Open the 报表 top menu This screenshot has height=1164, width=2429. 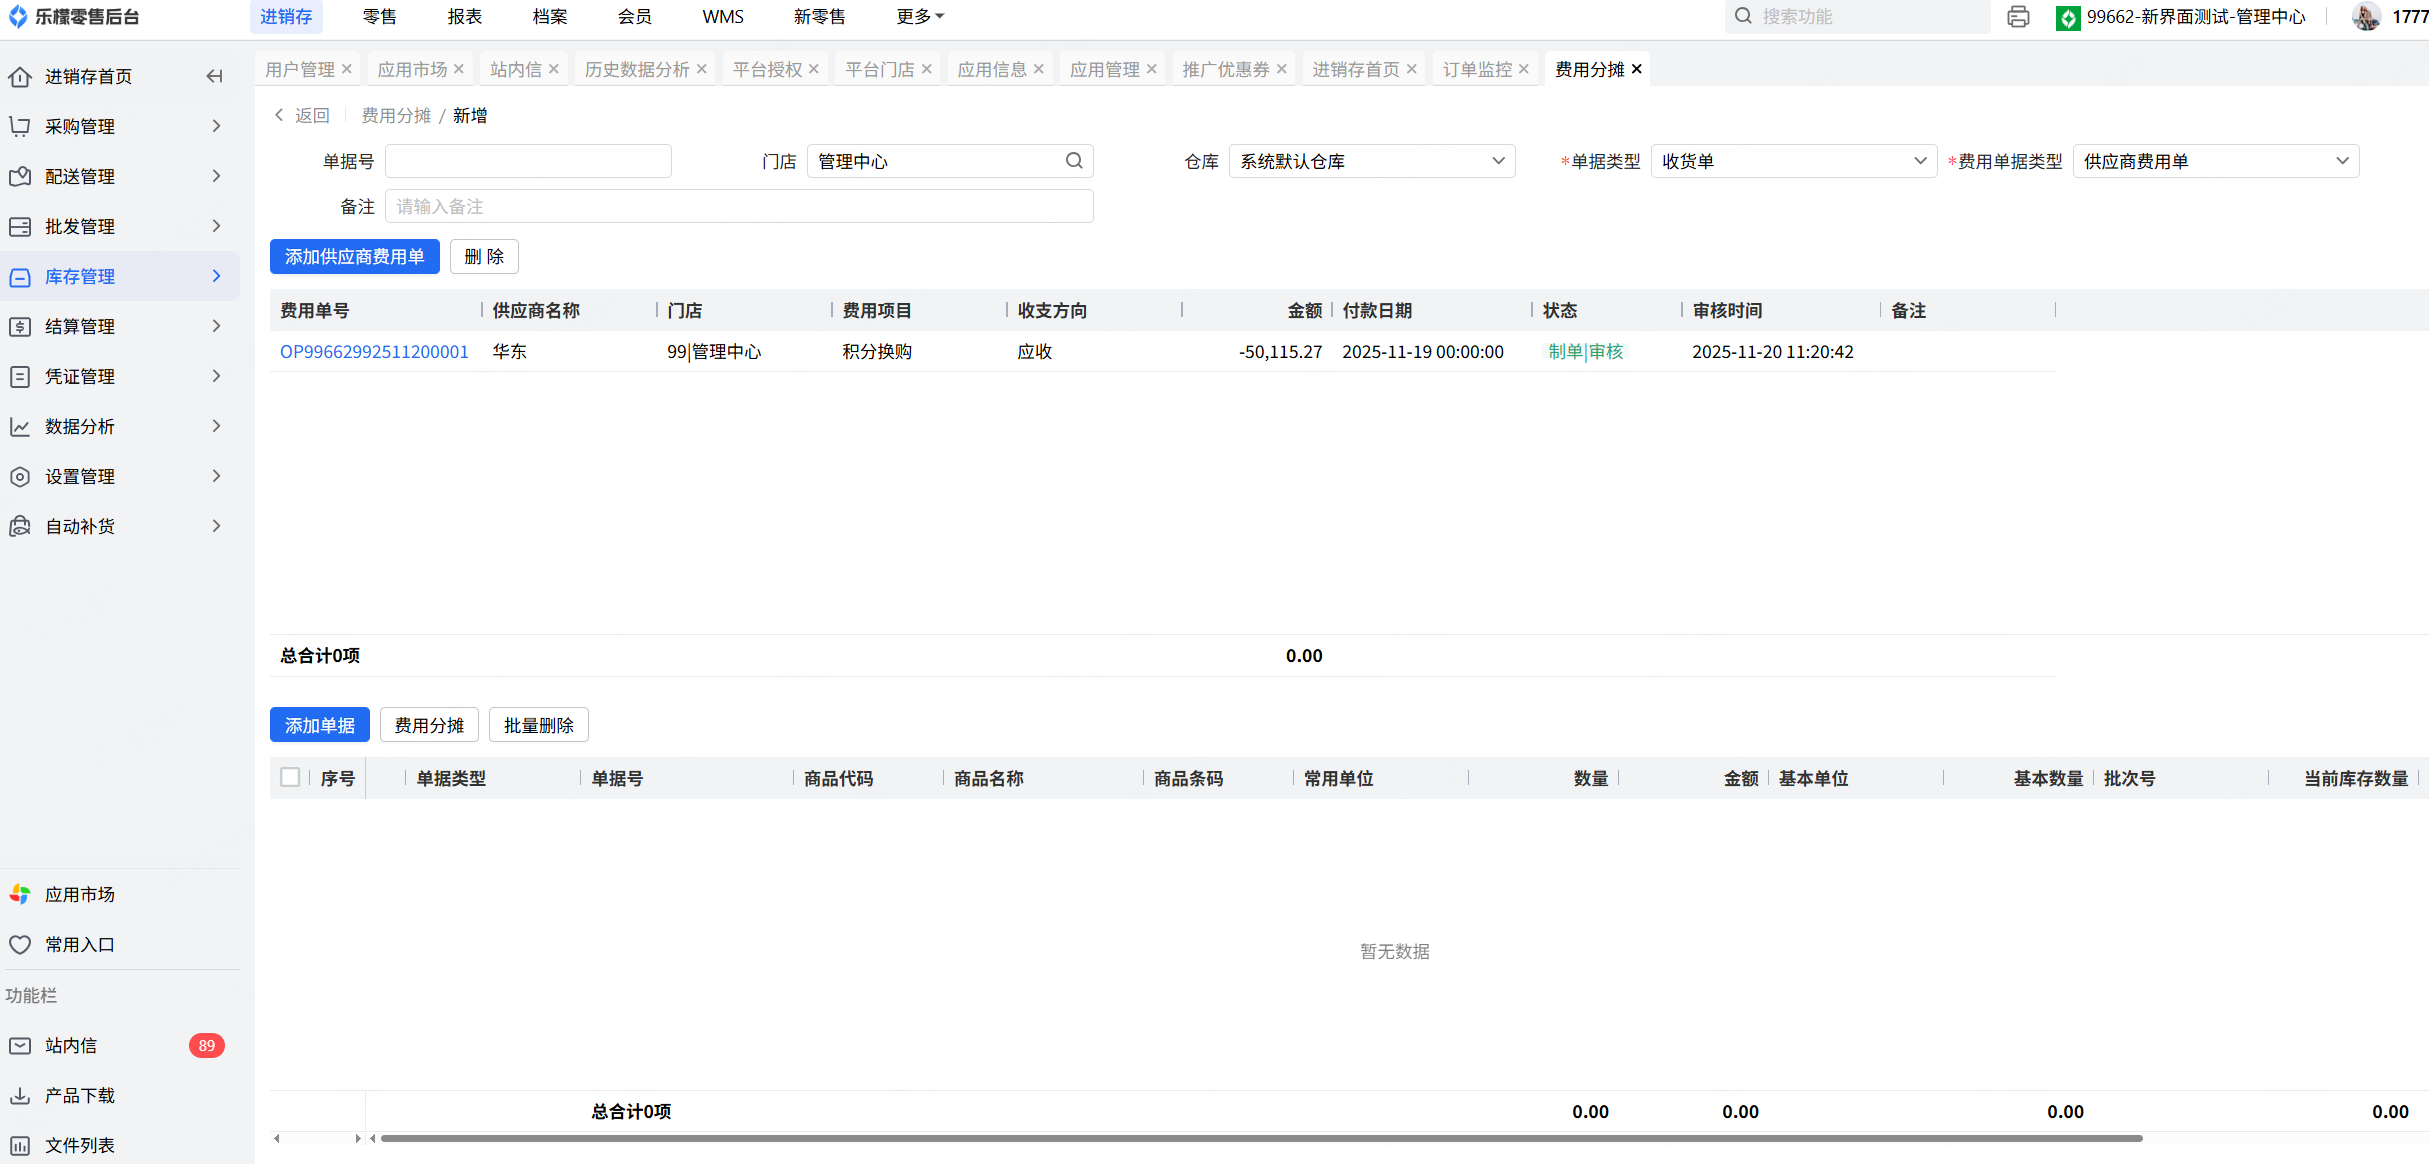coord(464,17)
